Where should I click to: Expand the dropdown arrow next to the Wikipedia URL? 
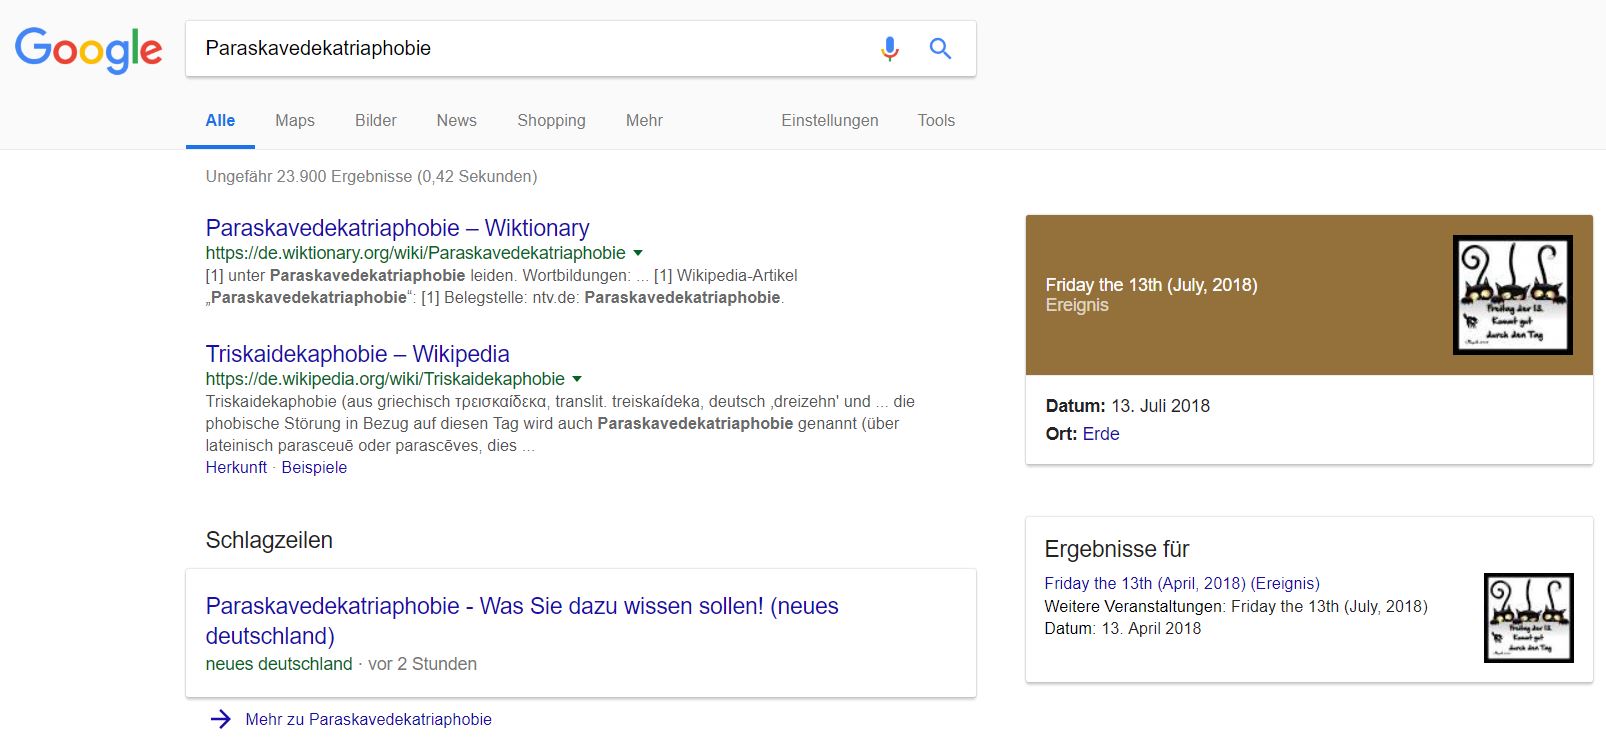[577, 379]
